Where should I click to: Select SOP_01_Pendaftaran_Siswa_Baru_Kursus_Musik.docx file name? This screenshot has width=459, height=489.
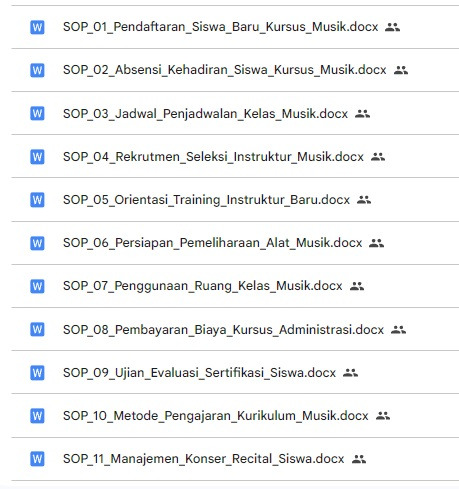pos(221,27)
